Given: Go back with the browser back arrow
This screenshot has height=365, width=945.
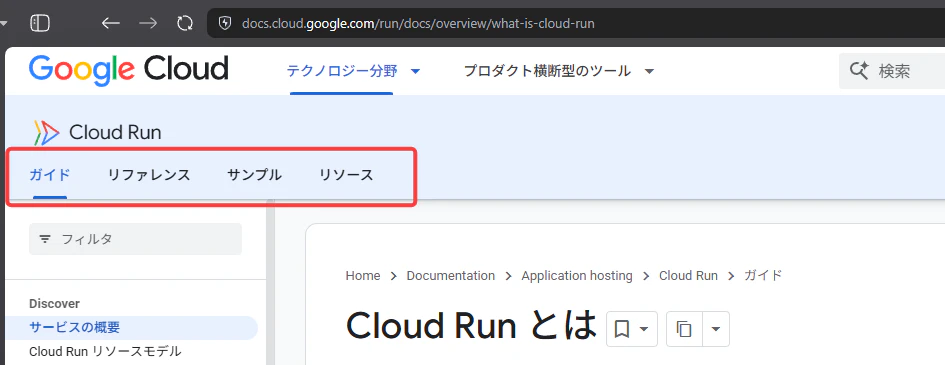Looking at the screenshot, I should coord(110,23).
